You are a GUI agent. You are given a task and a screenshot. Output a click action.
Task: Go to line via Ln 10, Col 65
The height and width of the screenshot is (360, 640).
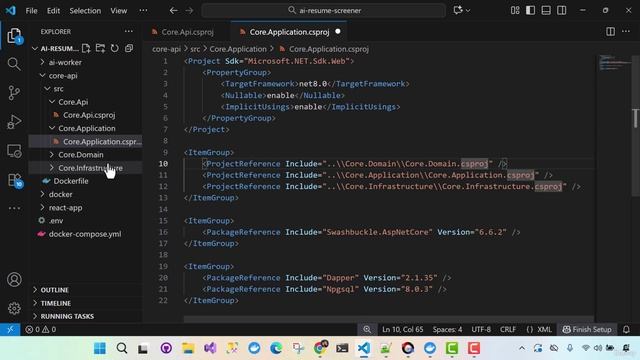pos(402,329)
